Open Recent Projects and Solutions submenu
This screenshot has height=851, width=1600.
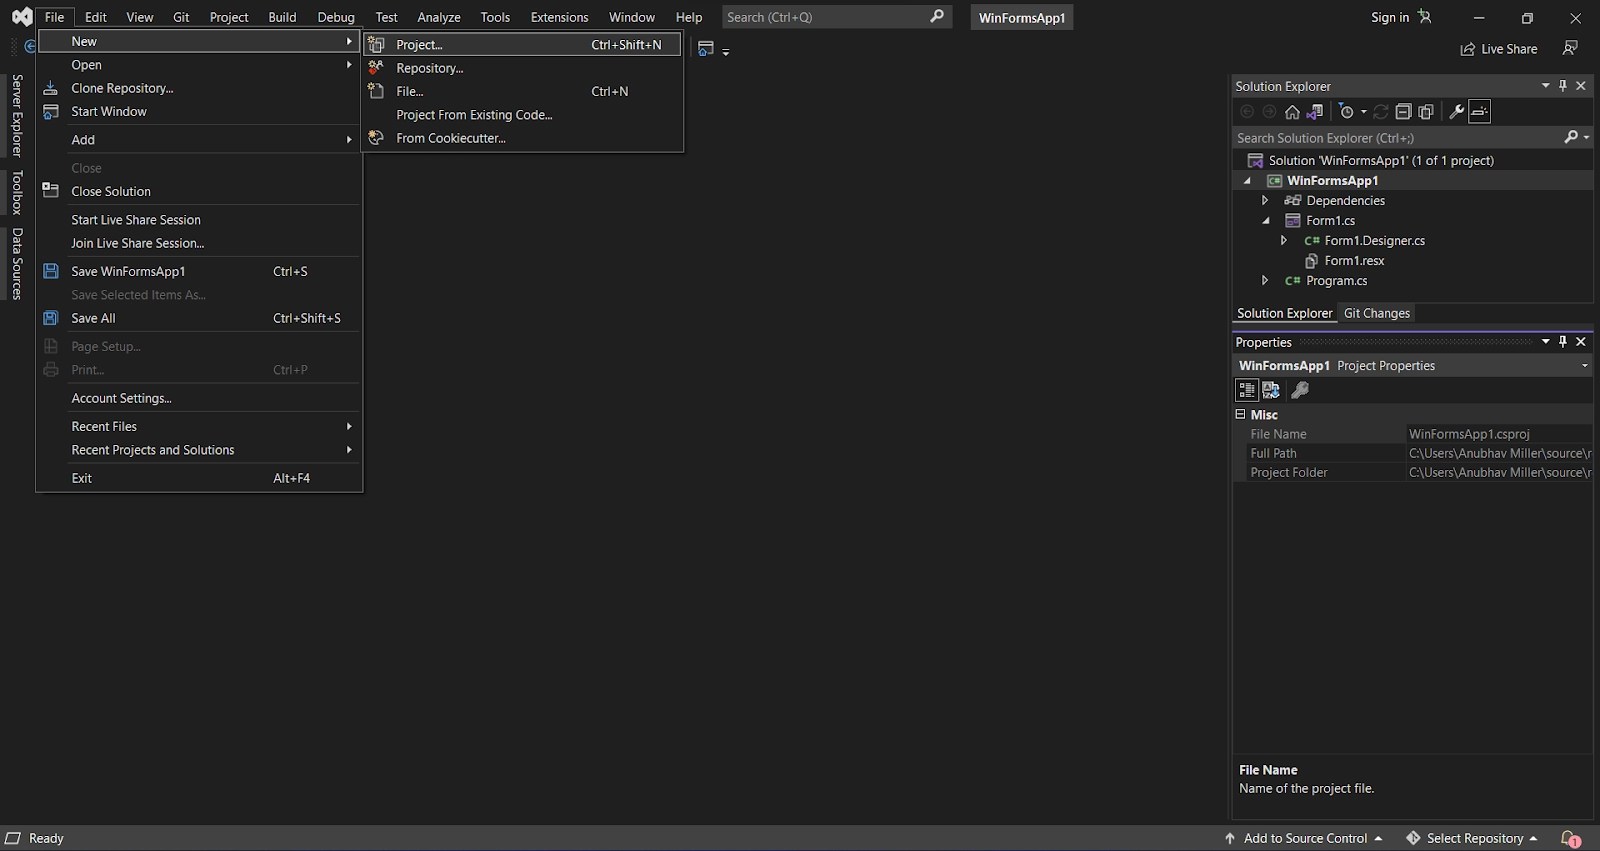[199, 450]
